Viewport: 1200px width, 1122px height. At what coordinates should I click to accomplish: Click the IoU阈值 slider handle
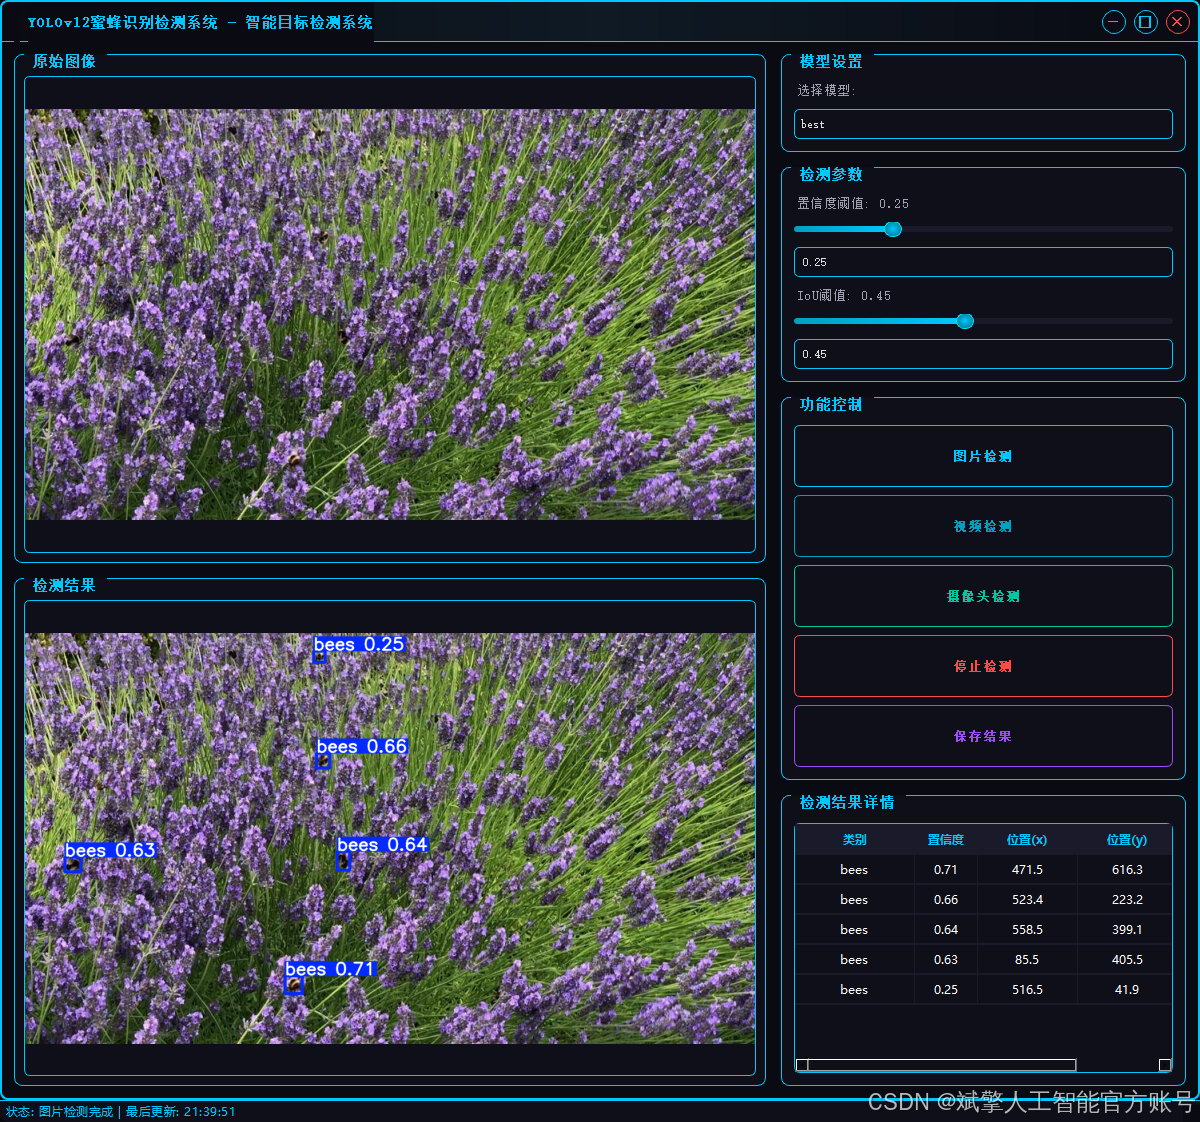(x=965, y=321)
